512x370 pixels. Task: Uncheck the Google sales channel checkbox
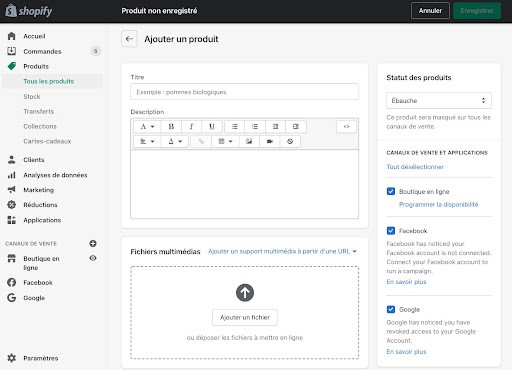[x=391, y=309]
